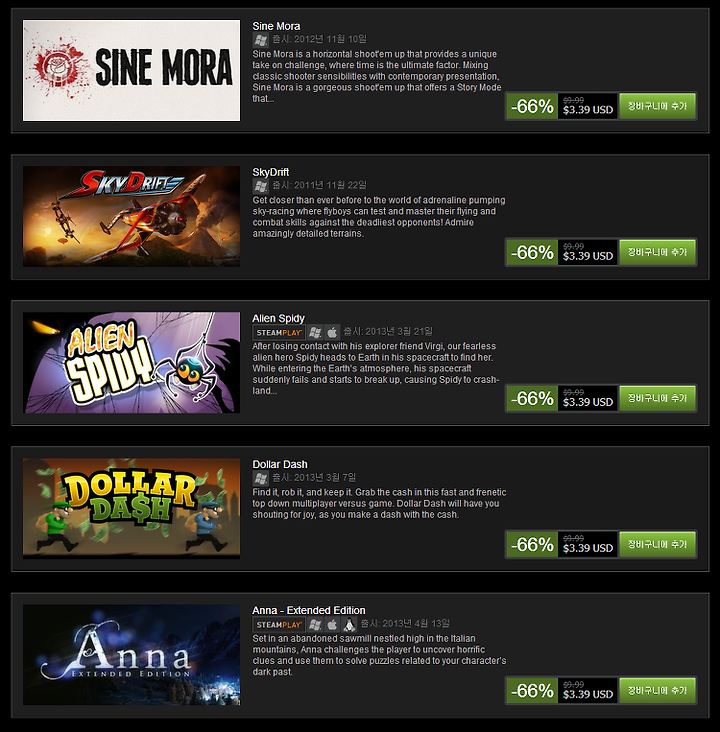This screenshot has height=732, width=720.
Task: Click the Apple icon under Alien Spidy
Action: click(x=332, y=332)
